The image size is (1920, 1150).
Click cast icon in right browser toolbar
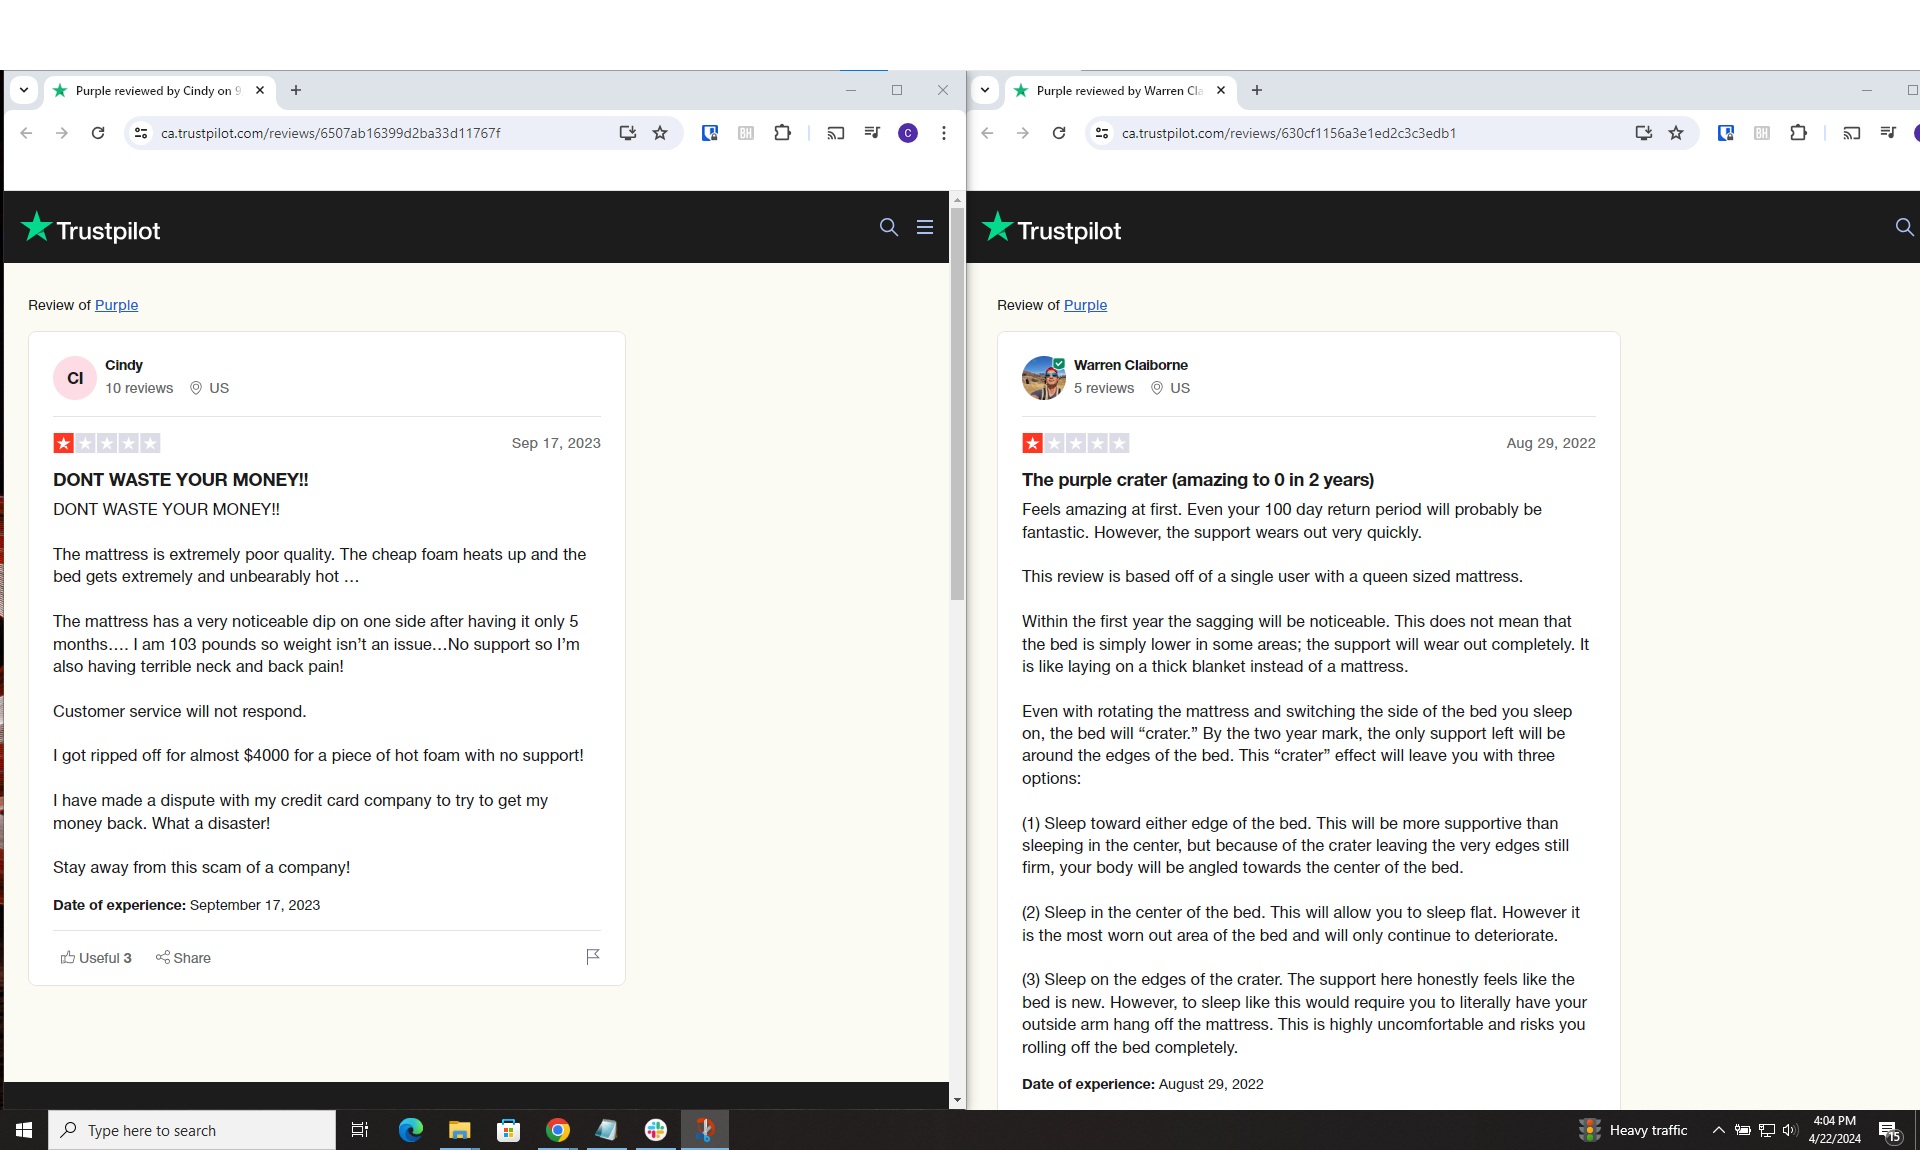coord(1852,133)
